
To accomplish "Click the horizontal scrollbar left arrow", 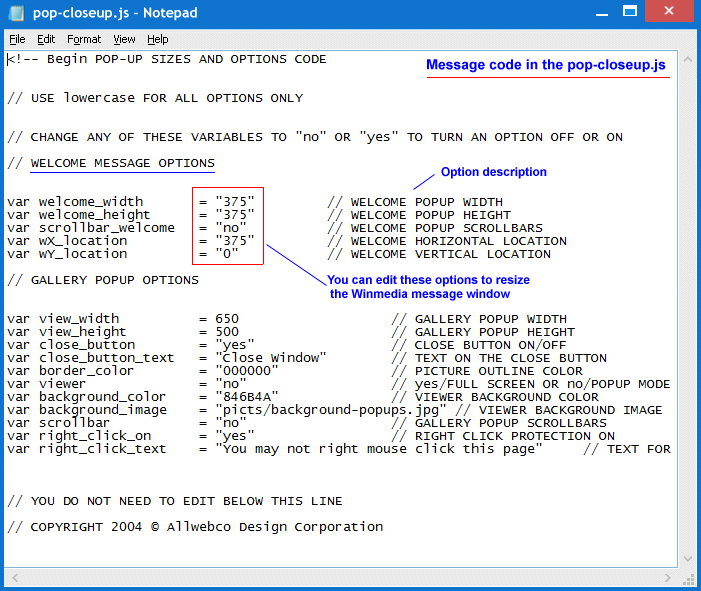I will [x=13, y=576].
